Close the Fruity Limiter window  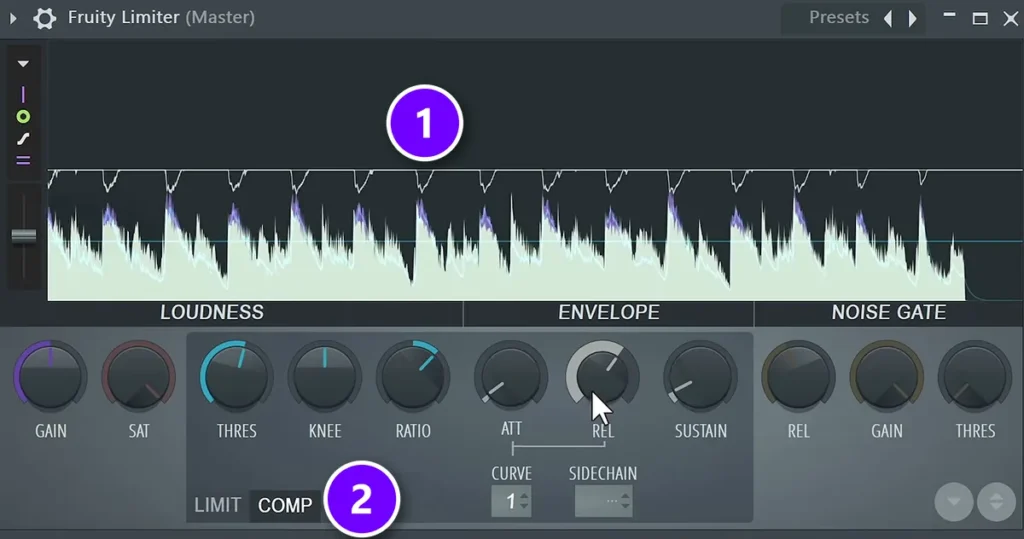[1010, 18]
